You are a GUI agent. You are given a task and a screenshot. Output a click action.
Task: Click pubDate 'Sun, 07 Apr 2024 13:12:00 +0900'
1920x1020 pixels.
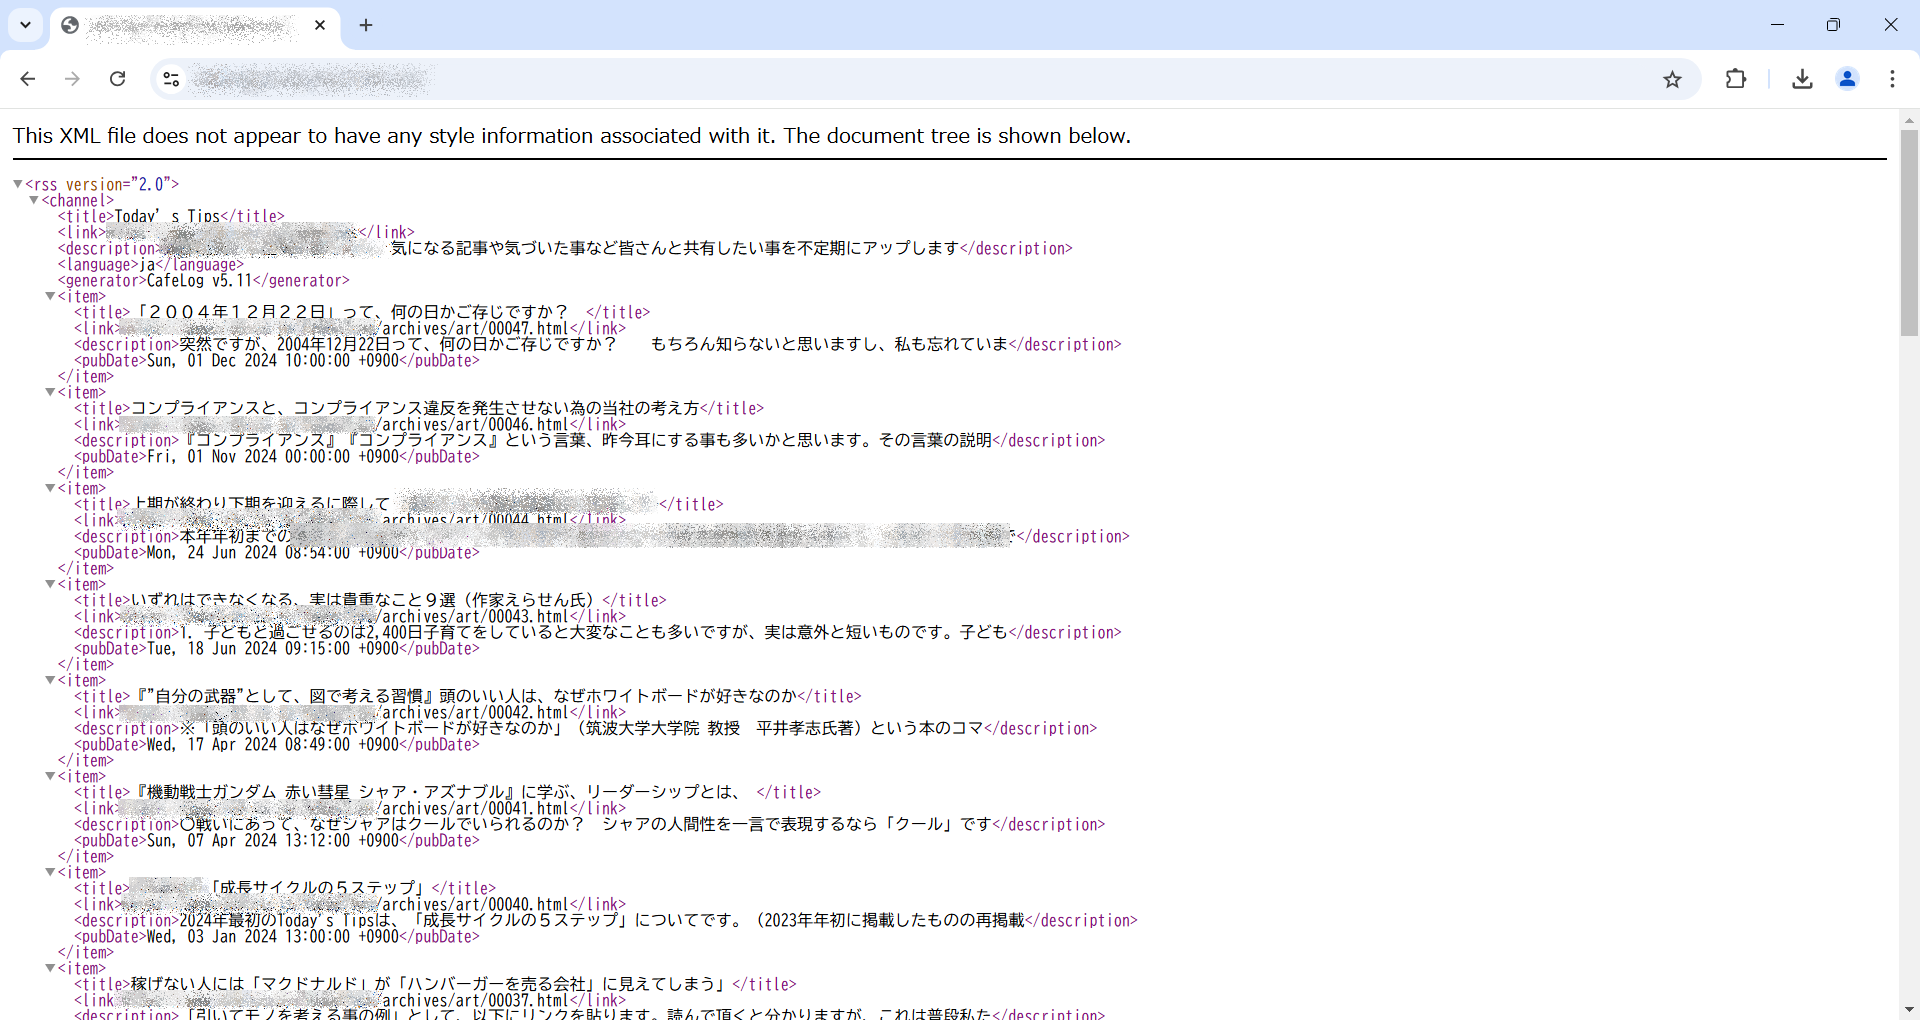[x=273, y=840]
